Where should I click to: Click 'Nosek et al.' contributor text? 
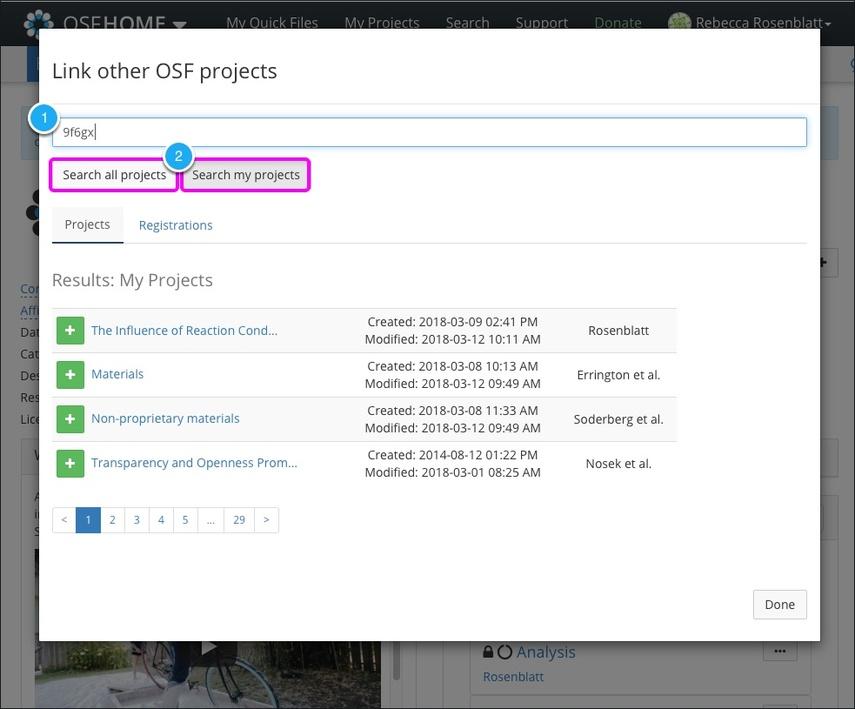[618, 464]
